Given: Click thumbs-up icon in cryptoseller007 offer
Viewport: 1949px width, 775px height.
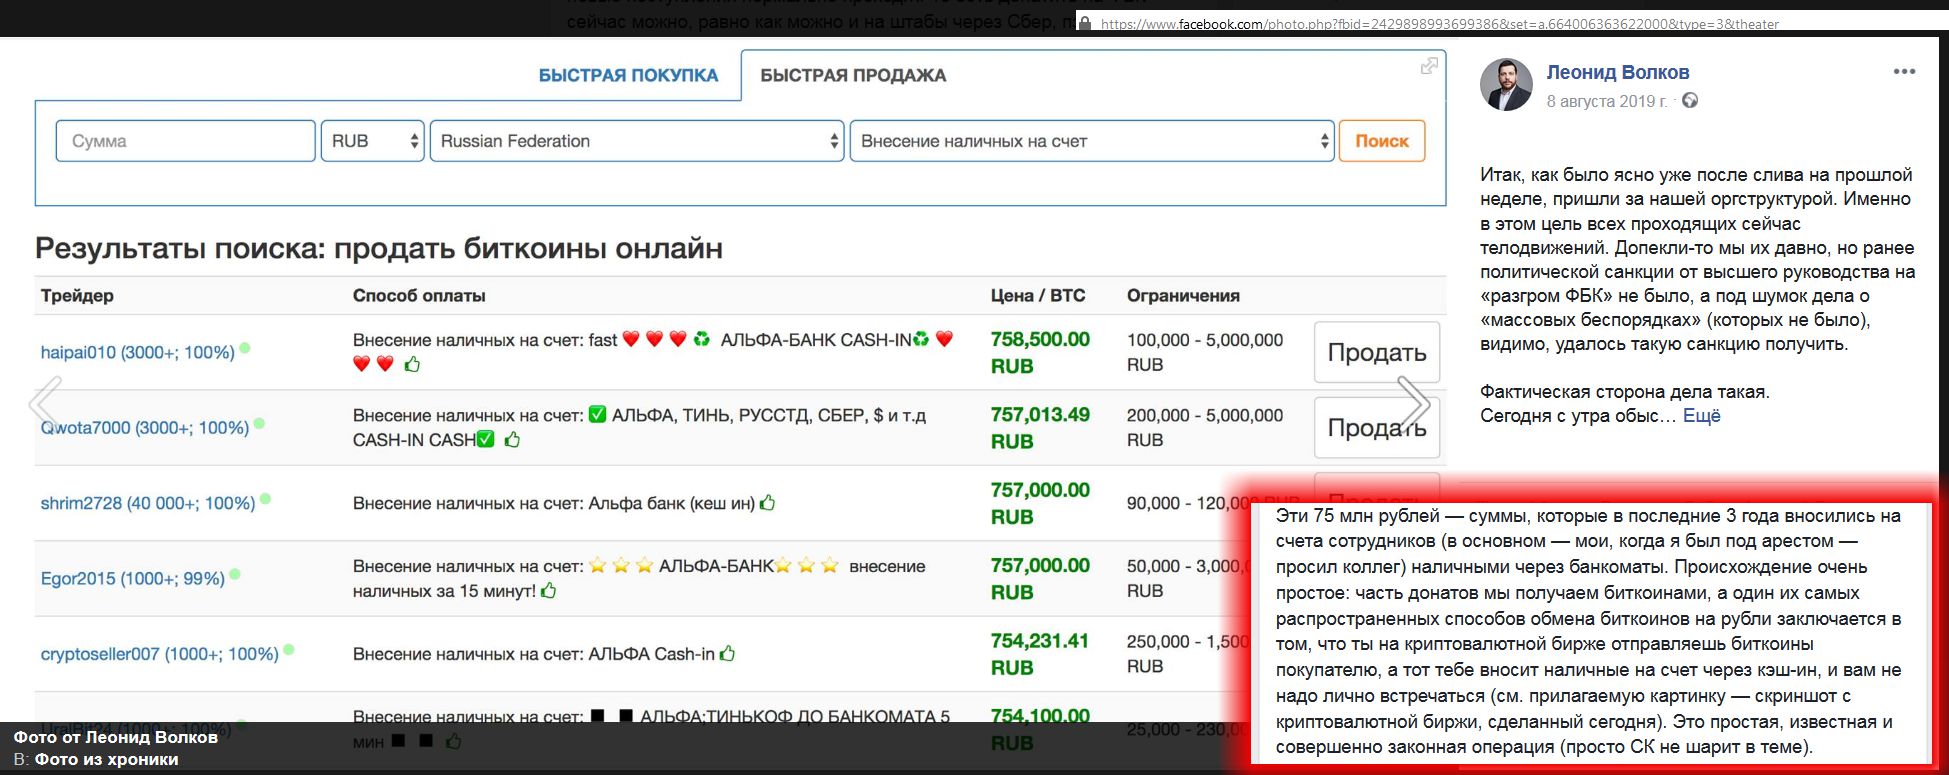Looking at the screenshot, I should pos(727,654).
